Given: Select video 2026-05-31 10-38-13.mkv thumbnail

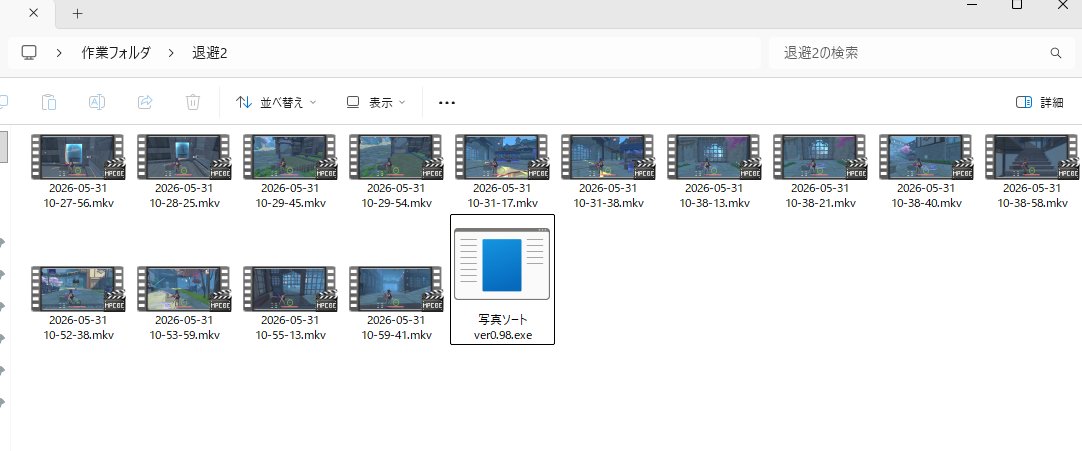Looking at the screenshot, I should coord(714,157).
